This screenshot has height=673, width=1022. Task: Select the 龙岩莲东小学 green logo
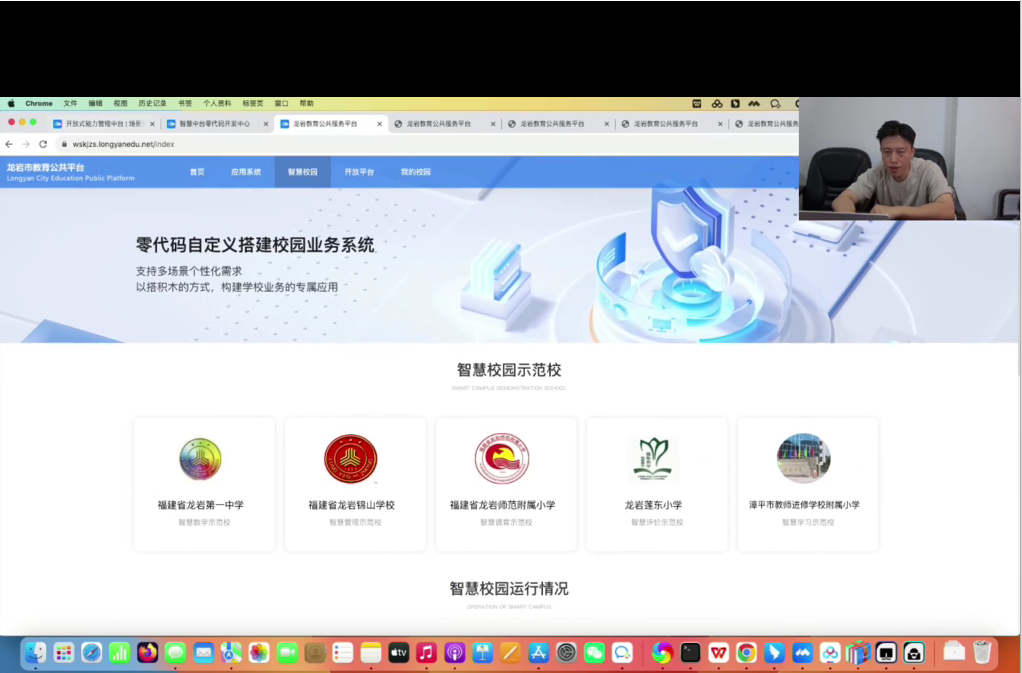click(x=652, y=459)
